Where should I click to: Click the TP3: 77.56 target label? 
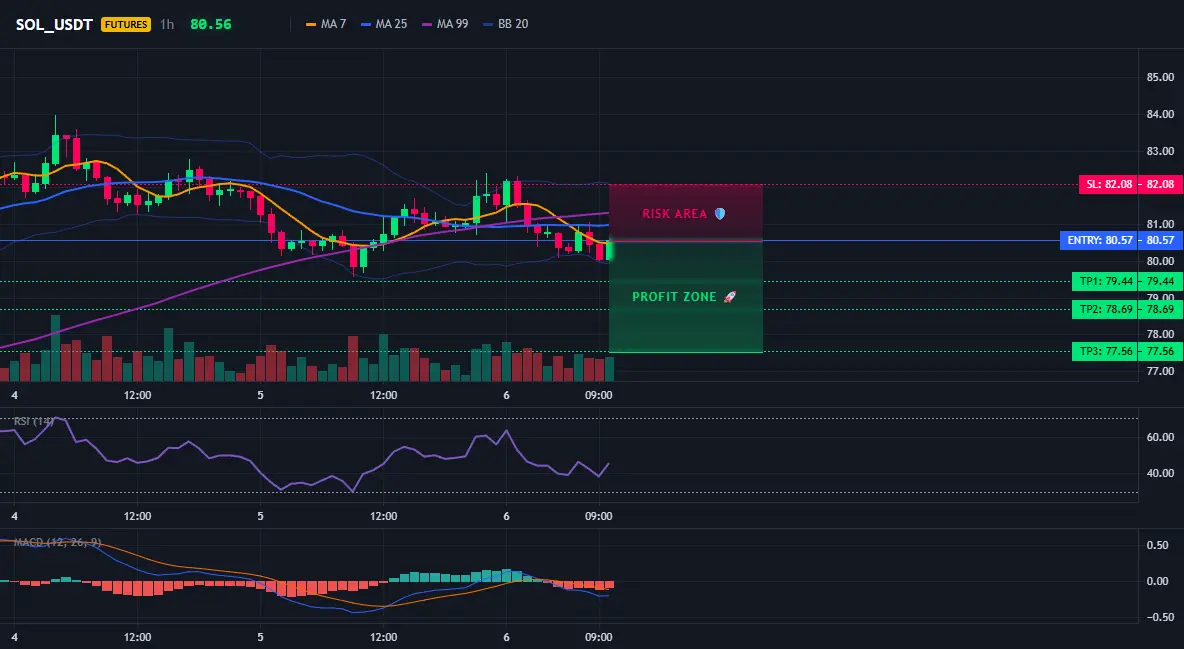click(x=1105, y=351)
